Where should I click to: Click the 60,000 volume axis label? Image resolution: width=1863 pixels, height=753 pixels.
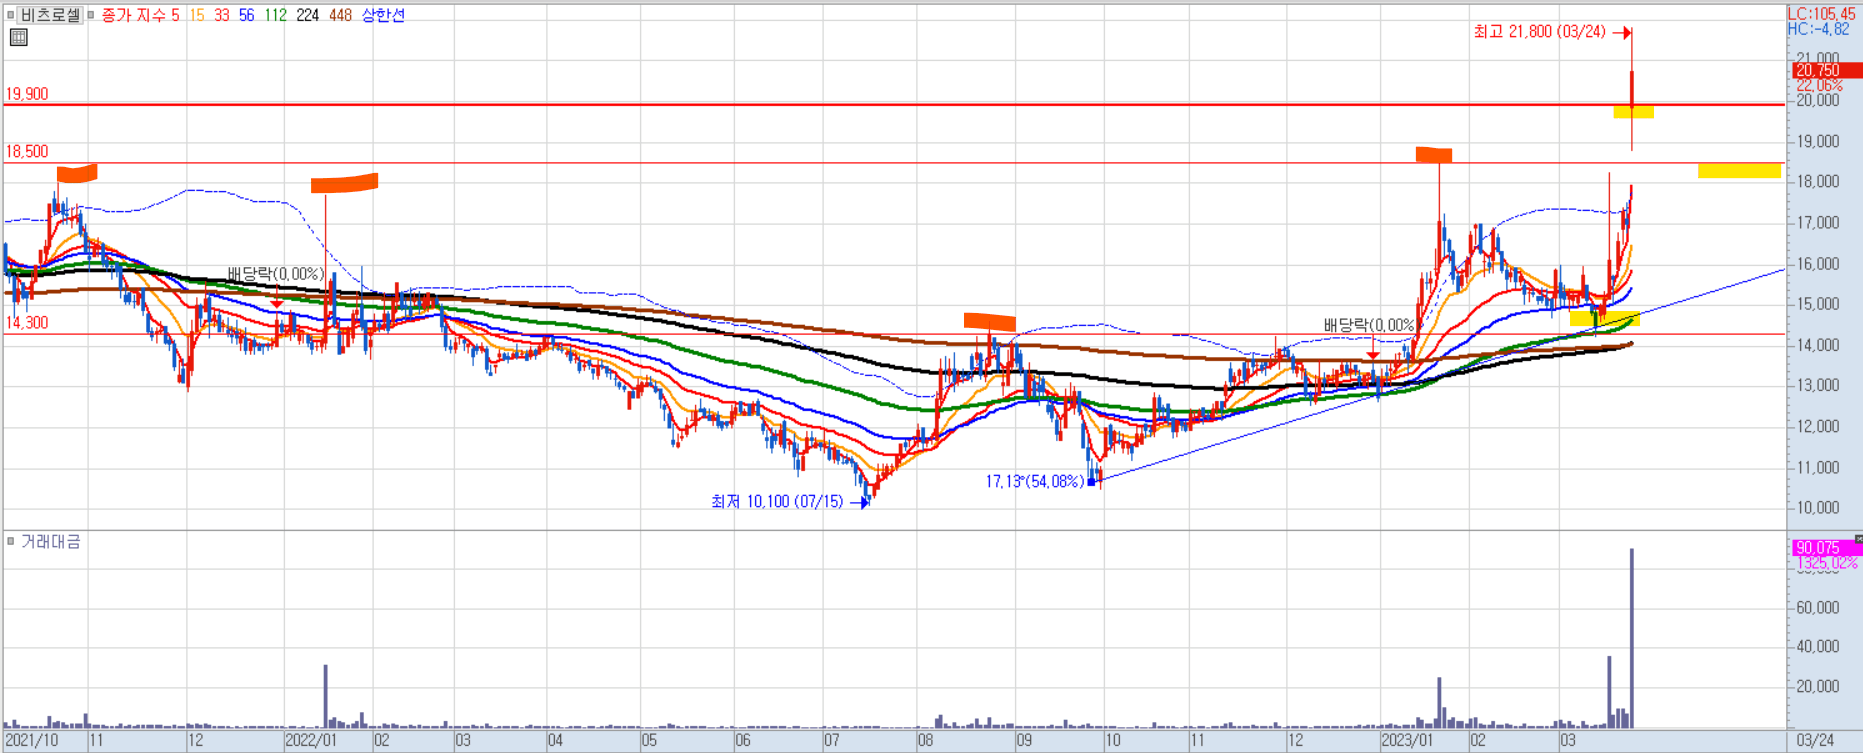(x=1818, y=607)
